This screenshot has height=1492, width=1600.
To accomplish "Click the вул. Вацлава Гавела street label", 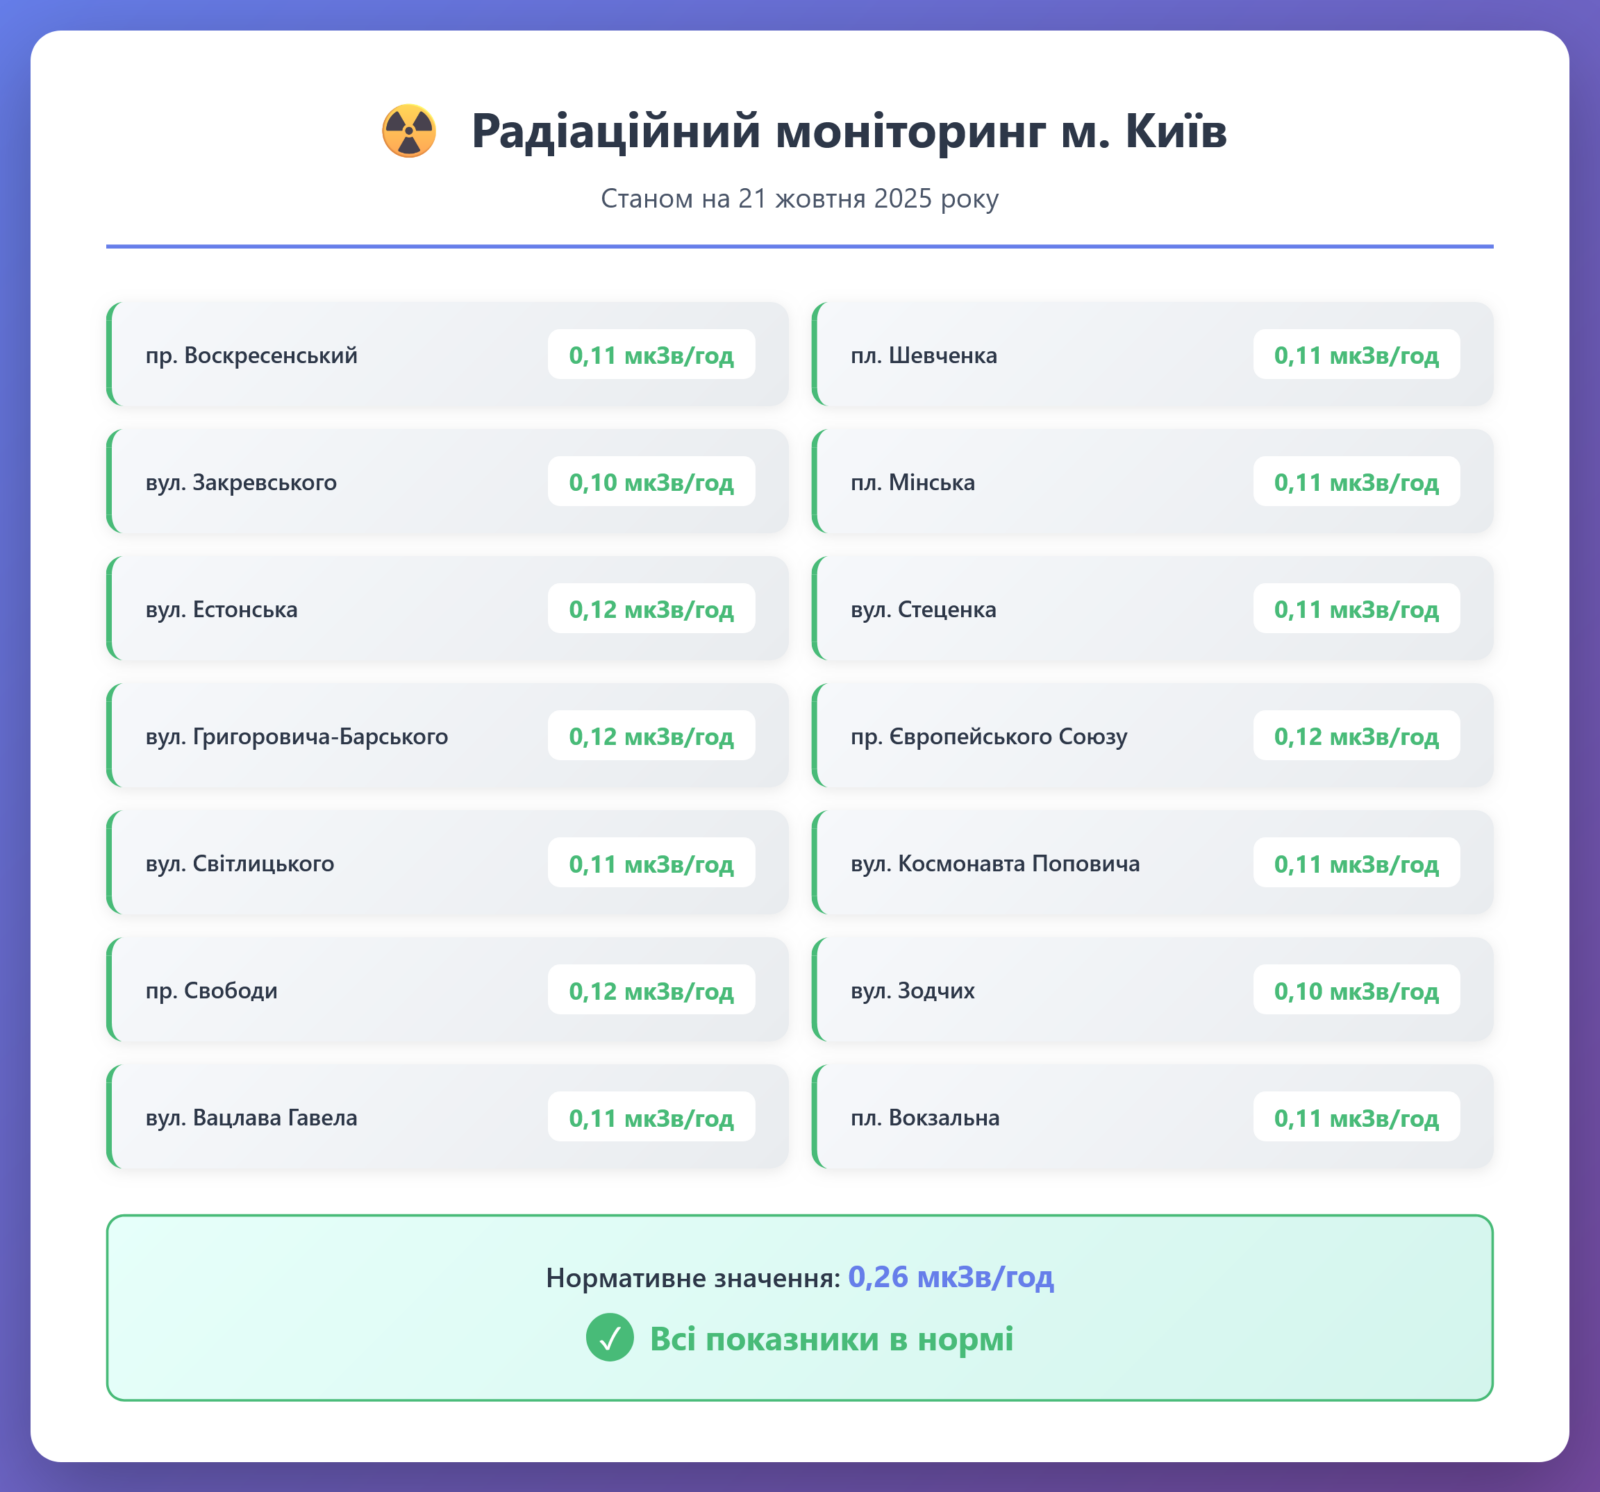I will 251,1118.
